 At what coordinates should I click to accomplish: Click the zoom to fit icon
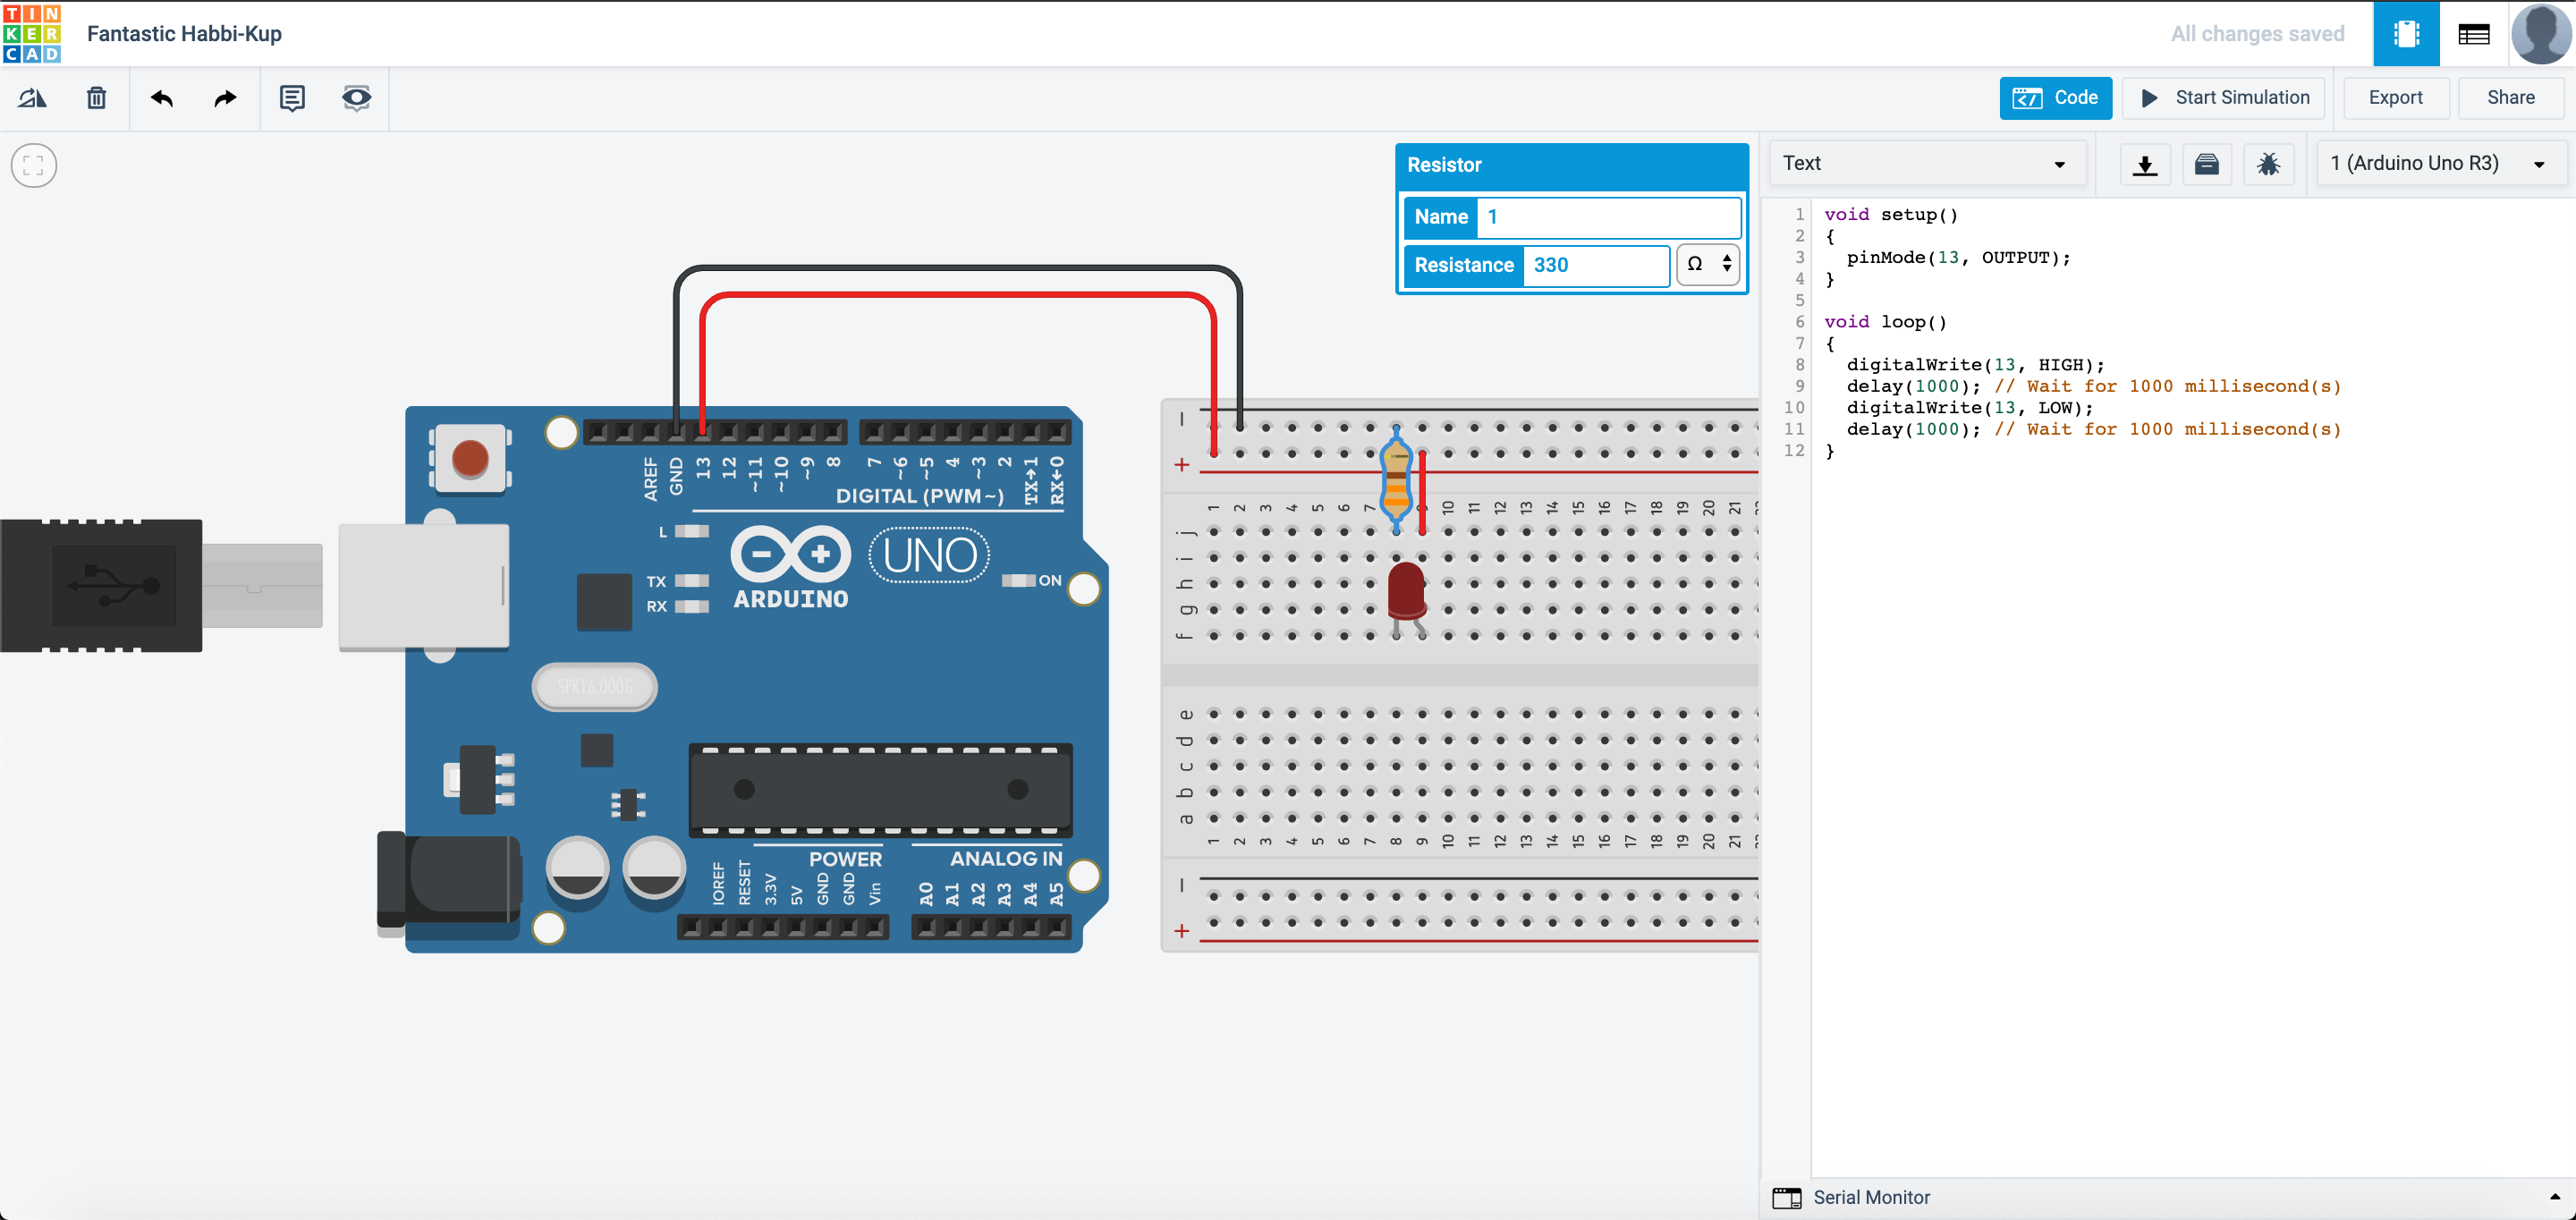[33, 165]
